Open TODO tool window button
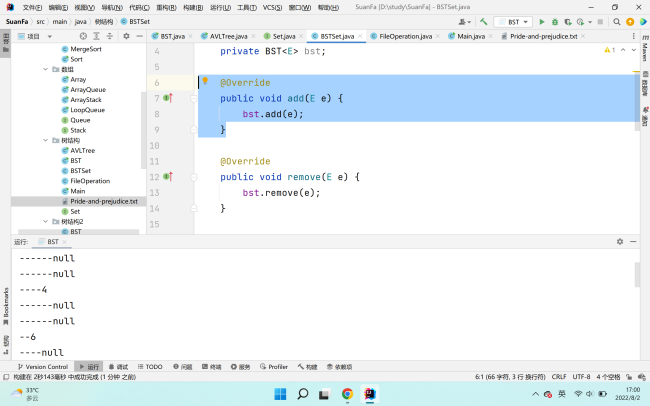650x406 pixels. click(150, 367)
